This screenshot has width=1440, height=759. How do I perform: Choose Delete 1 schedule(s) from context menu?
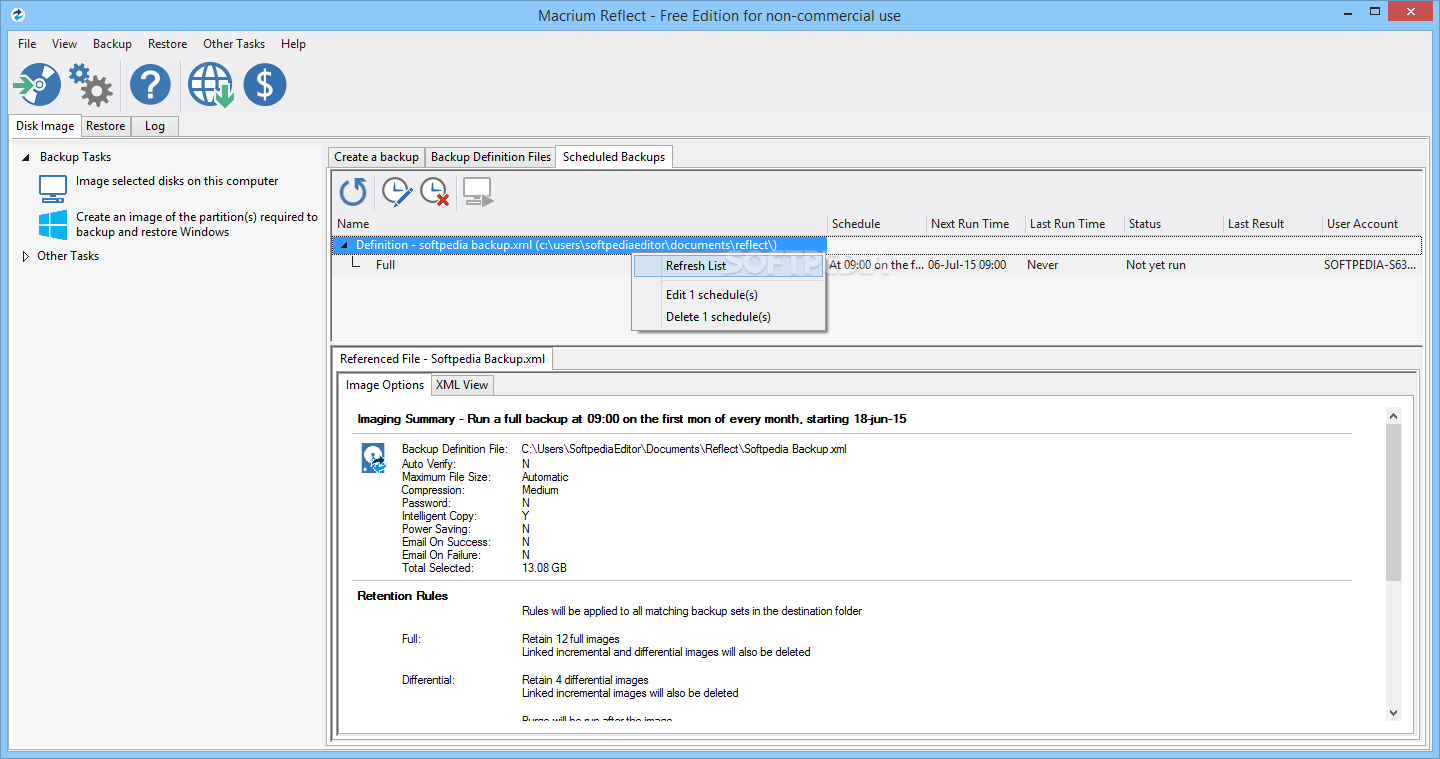point(728,317)
